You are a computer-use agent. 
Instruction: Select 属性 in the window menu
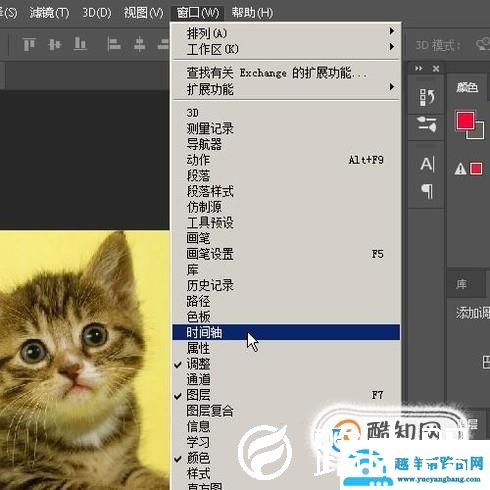[286, 348]
